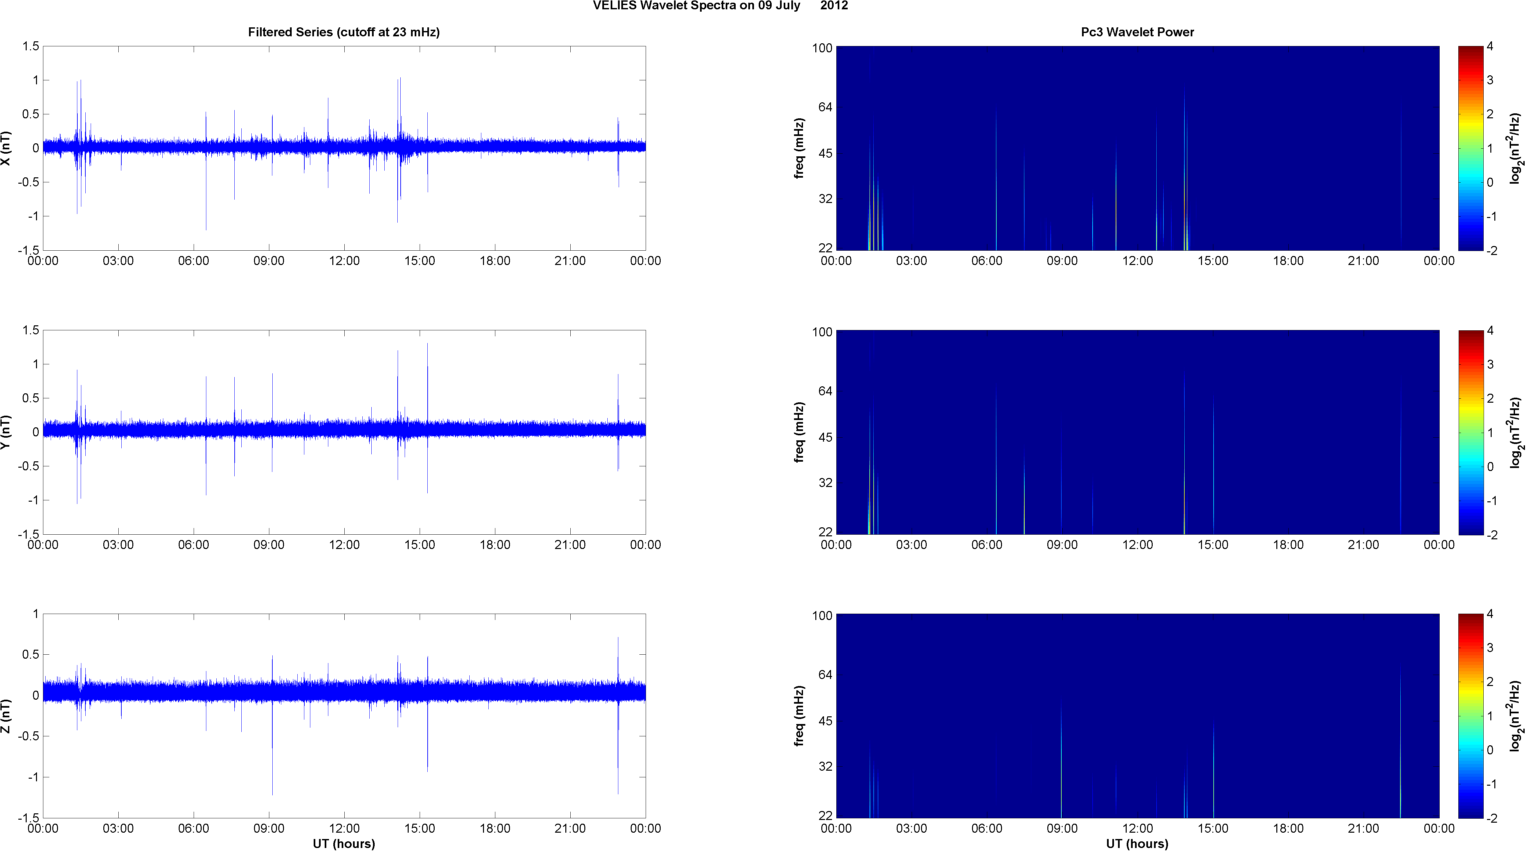
Task: Click the Y (nT) axis label
Action: pyautogui.click(x=7, y=432)
